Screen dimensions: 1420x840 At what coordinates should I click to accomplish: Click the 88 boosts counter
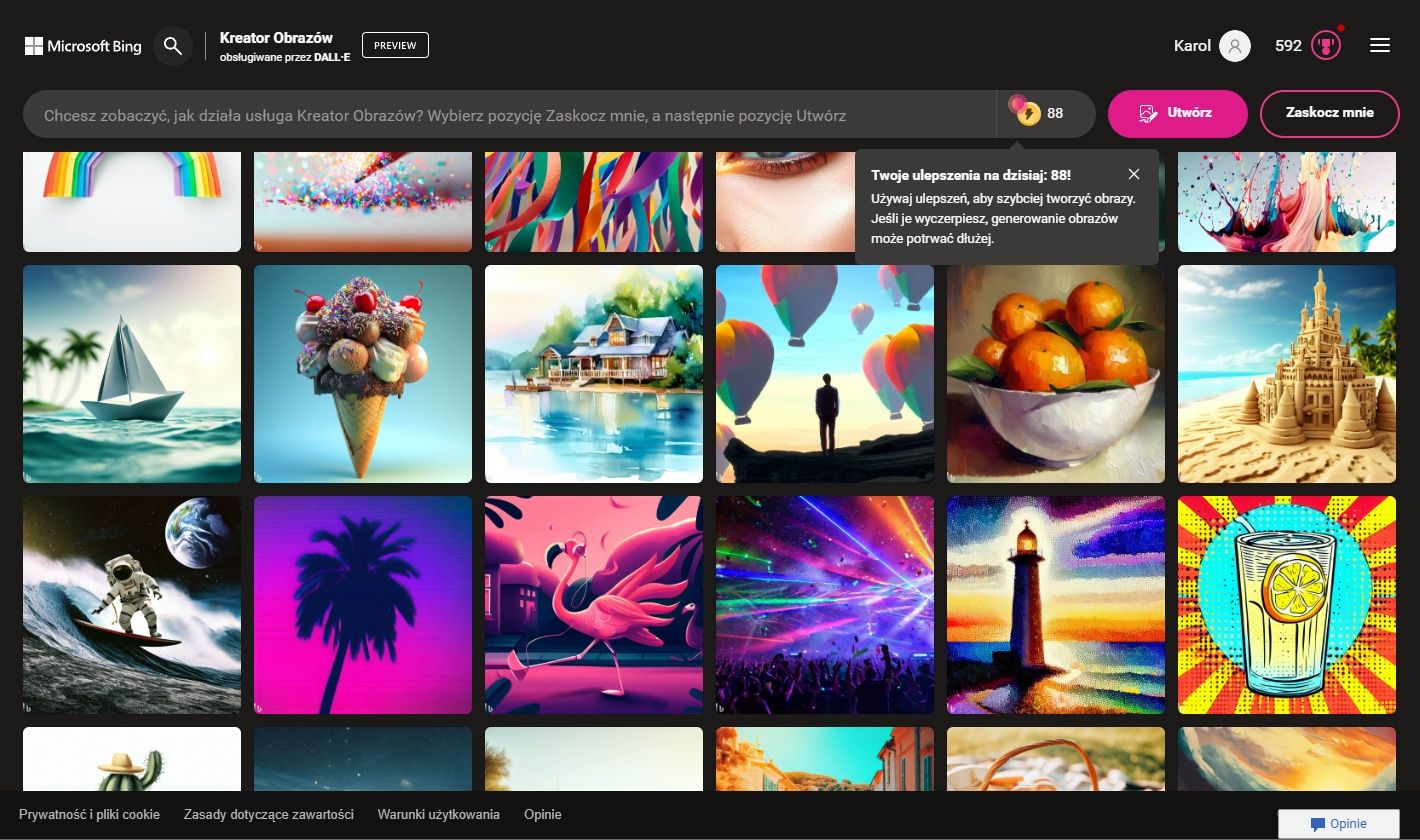pos(1055,113)
